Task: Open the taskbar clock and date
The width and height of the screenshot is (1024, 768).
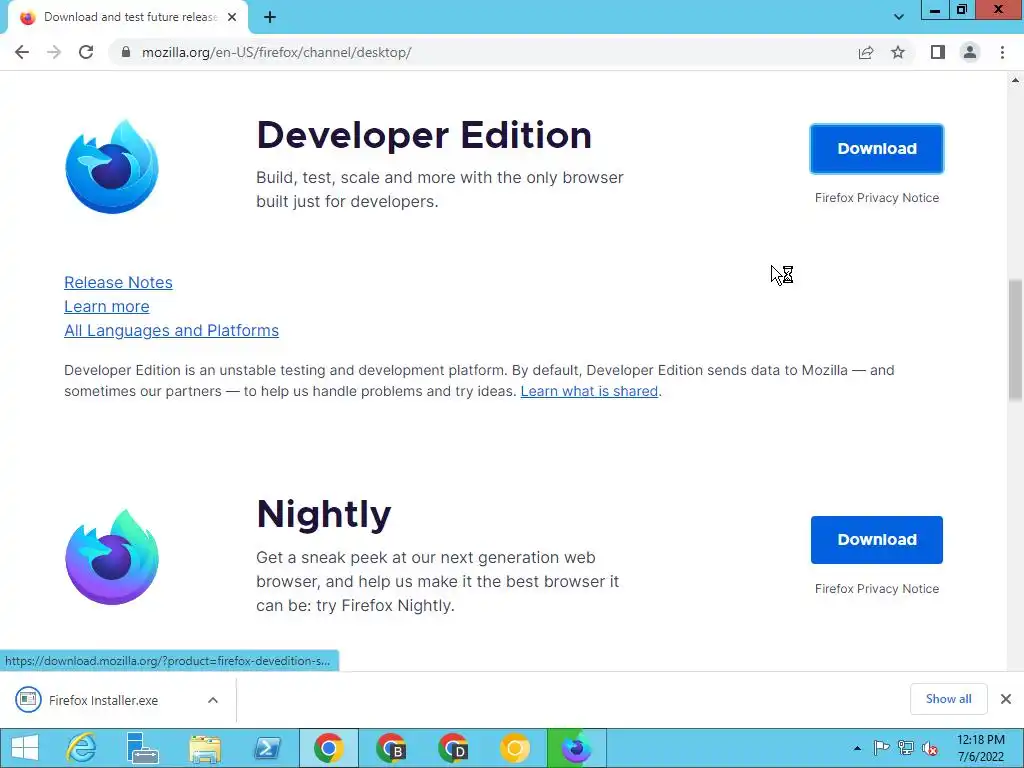Action: 981,748
